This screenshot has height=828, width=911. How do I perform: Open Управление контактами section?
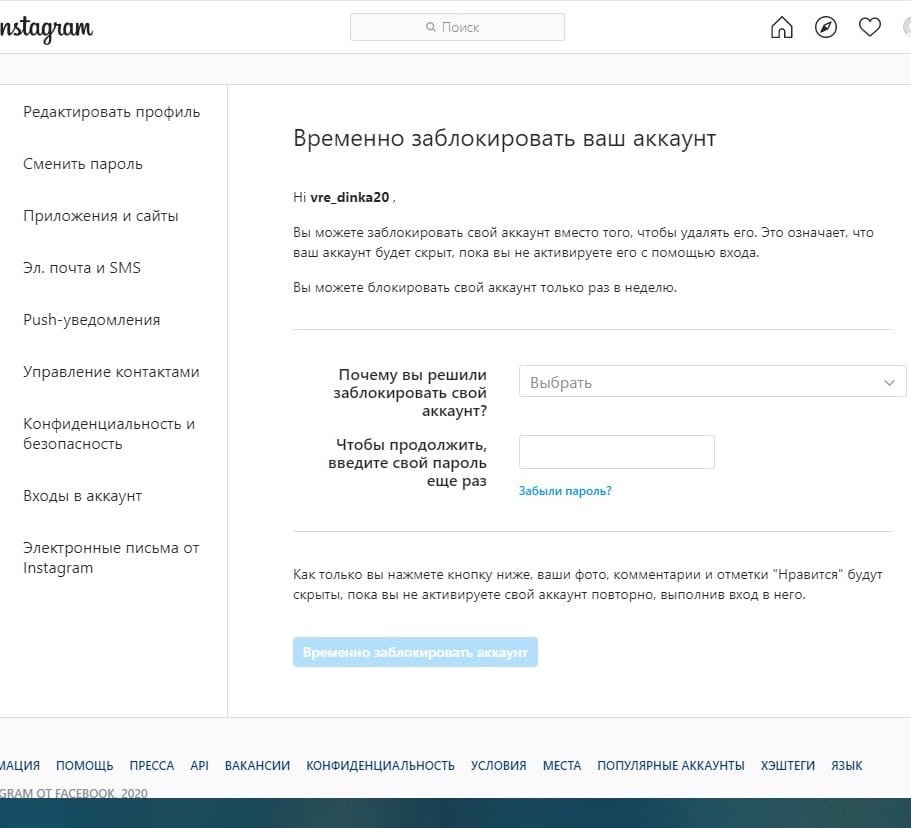(111, 371)
